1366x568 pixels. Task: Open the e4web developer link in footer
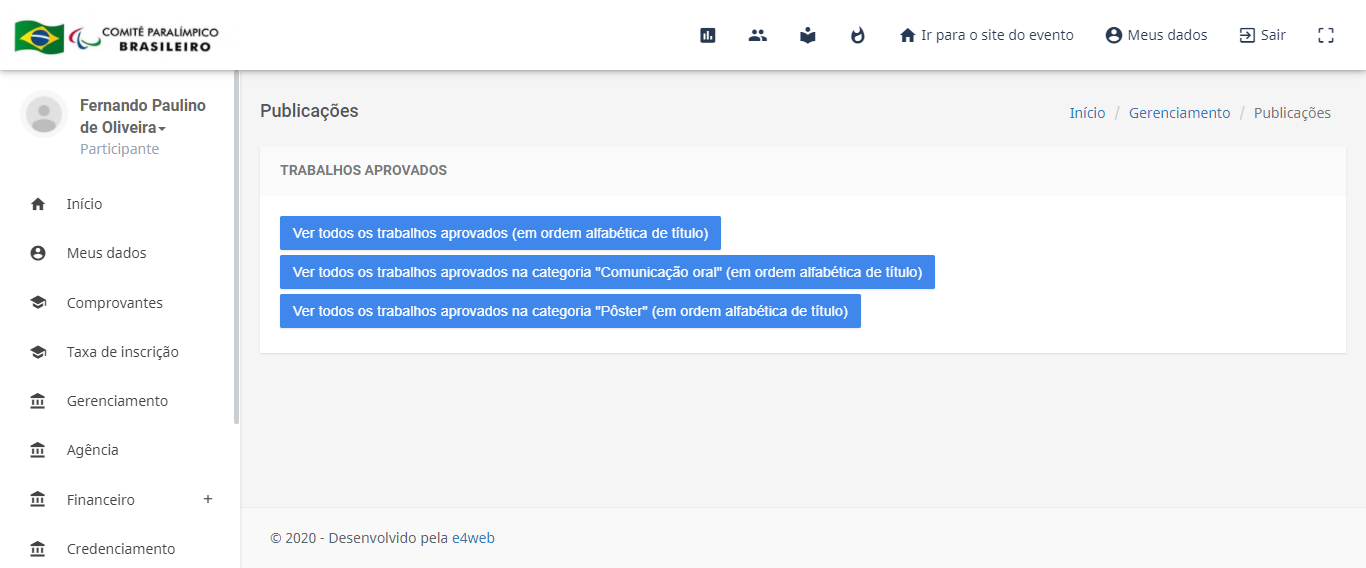[473, 538]
